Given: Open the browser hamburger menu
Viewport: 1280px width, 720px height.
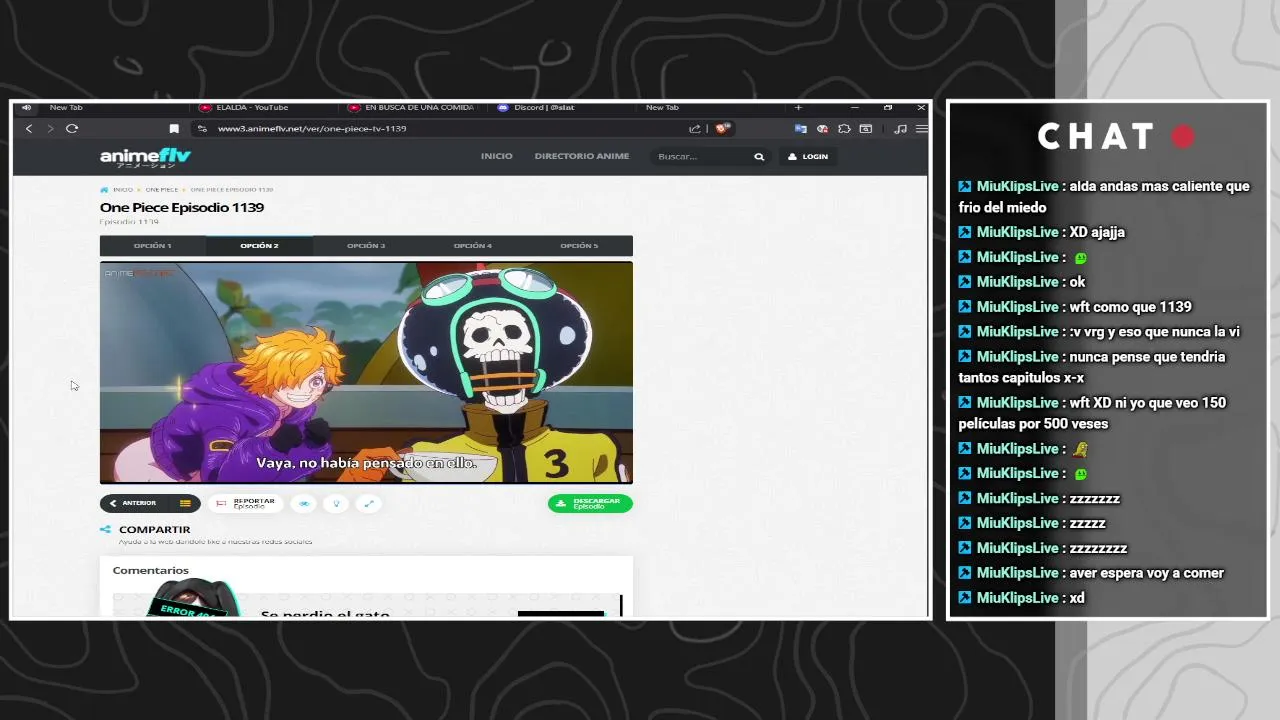Looking at the screenshot, I should (921, 128).
